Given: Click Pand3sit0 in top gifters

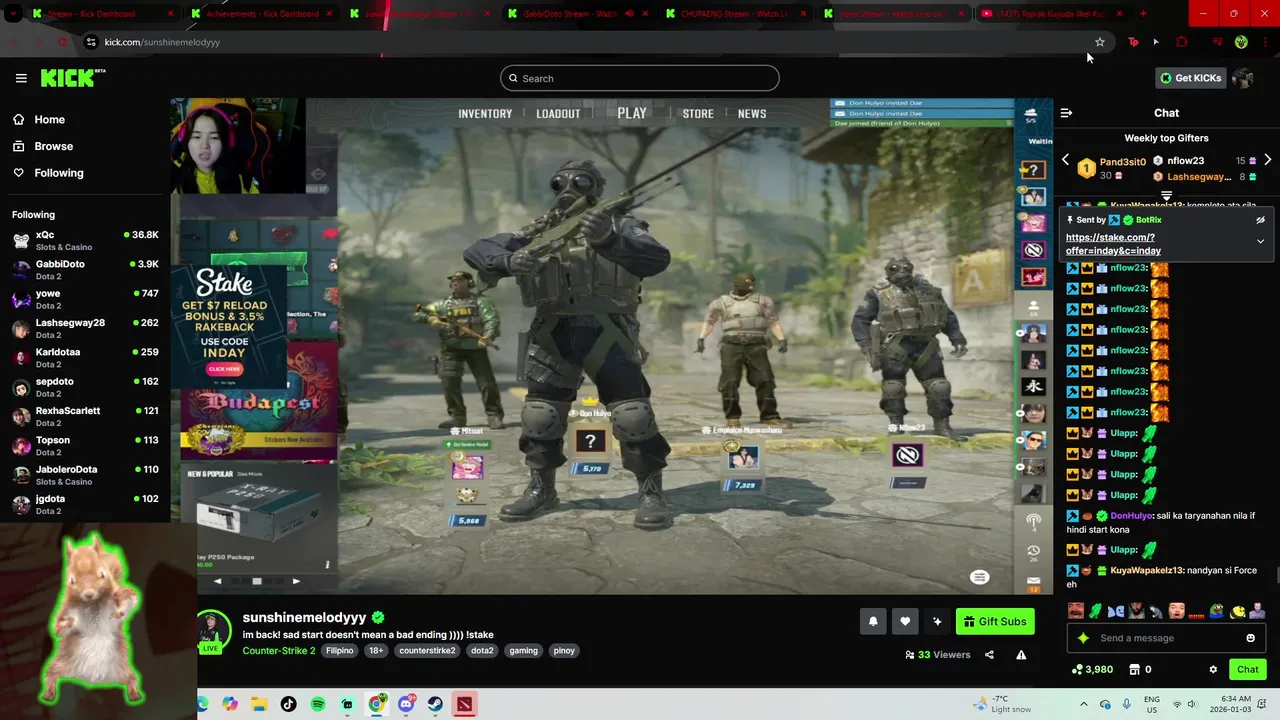Looking at the screenshot, I should [x=1122, y=162].
